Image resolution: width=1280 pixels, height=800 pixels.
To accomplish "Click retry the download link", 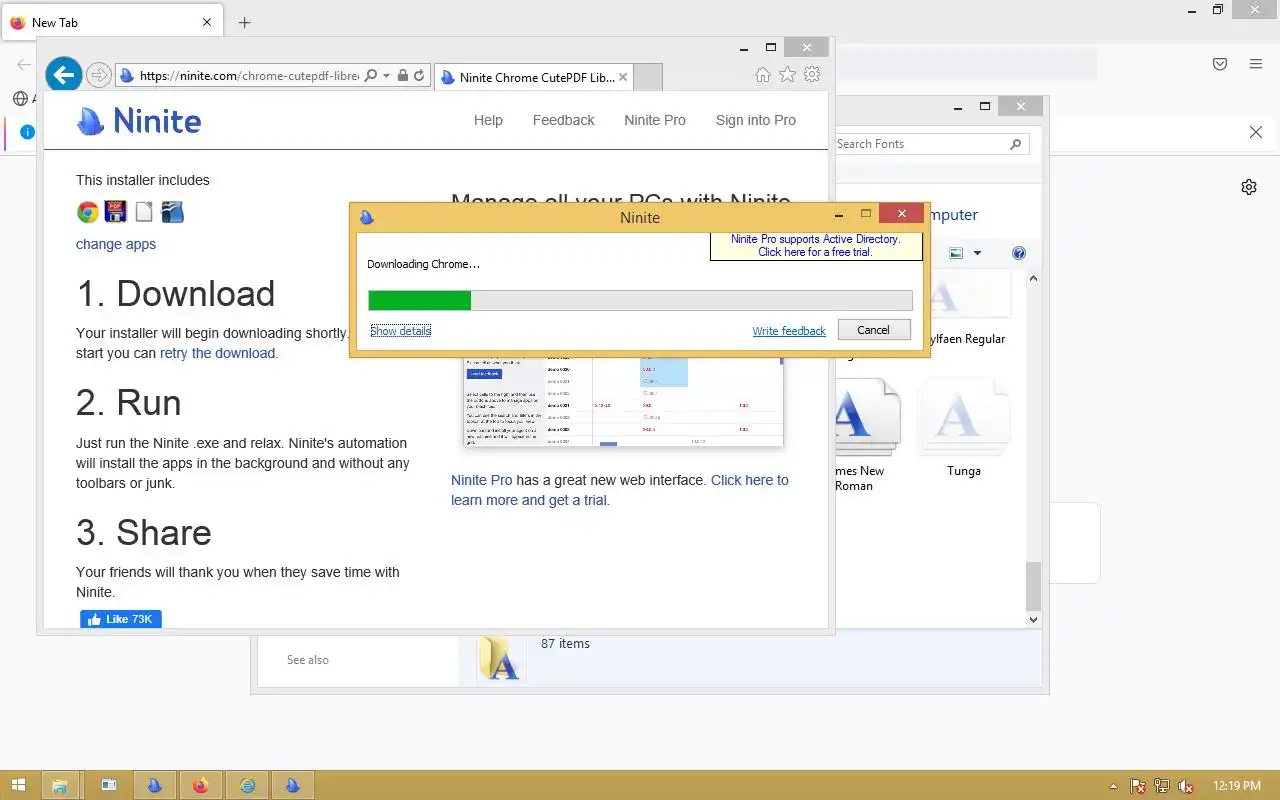I will pyautogui.click(x=218, y=353).
